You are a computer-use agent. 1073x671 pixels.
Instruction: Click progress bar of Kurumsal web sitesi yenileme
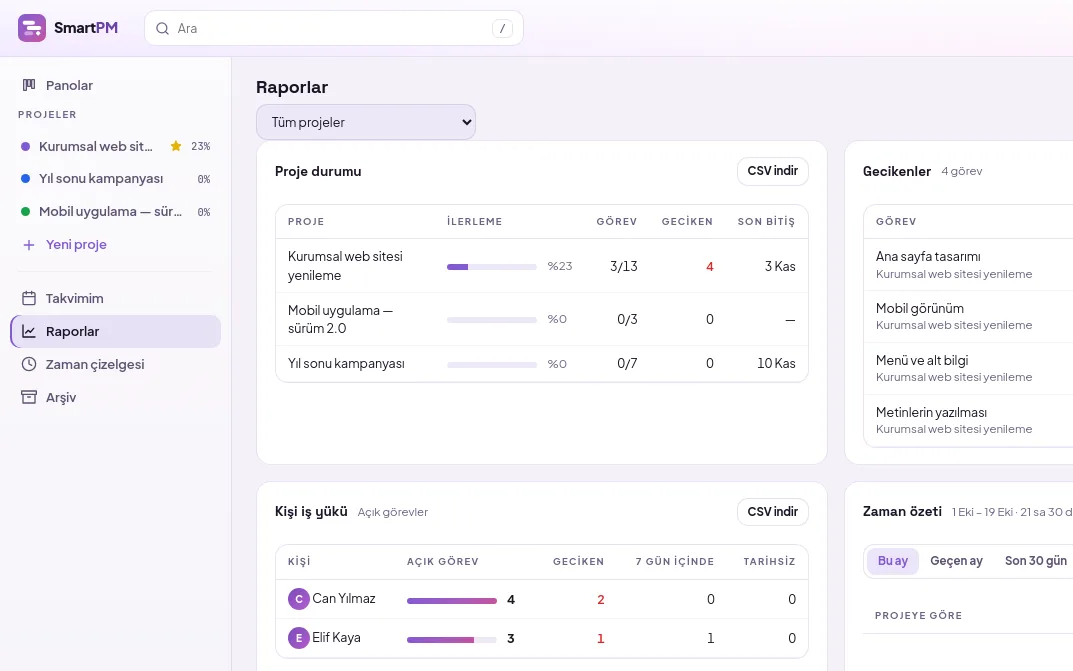(x=491, y=267)
